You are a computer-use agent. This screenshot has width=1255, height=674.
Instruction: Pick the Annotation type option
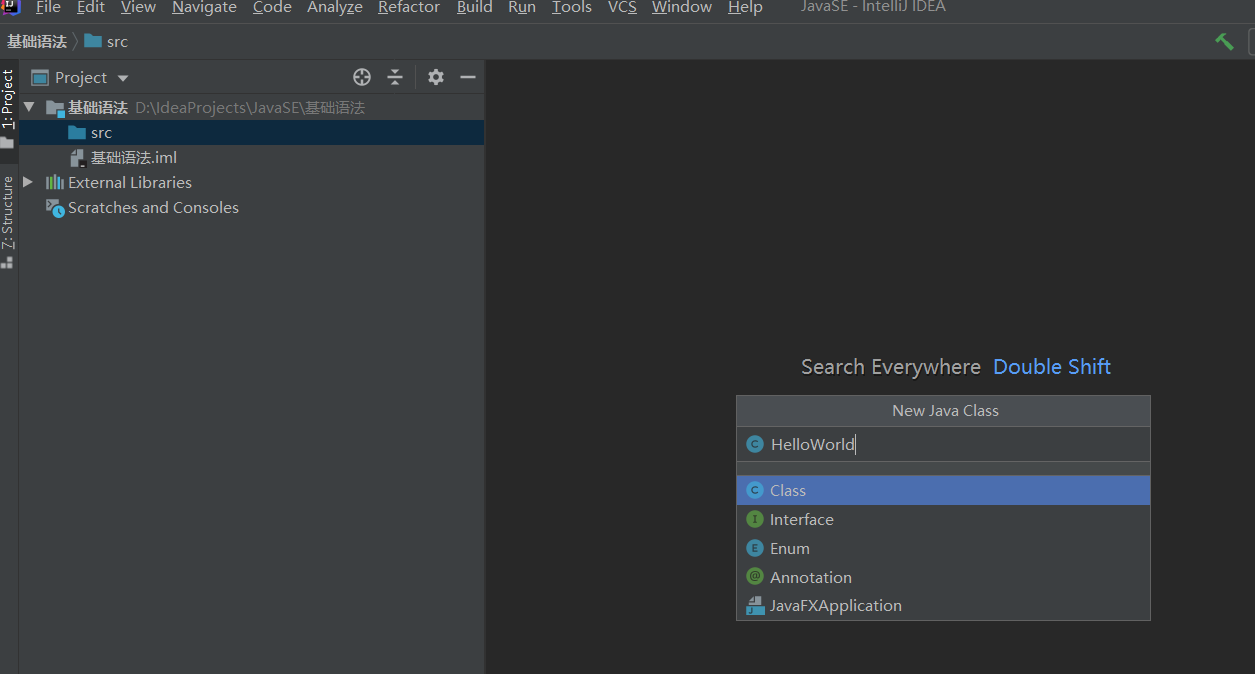[810, 577]
